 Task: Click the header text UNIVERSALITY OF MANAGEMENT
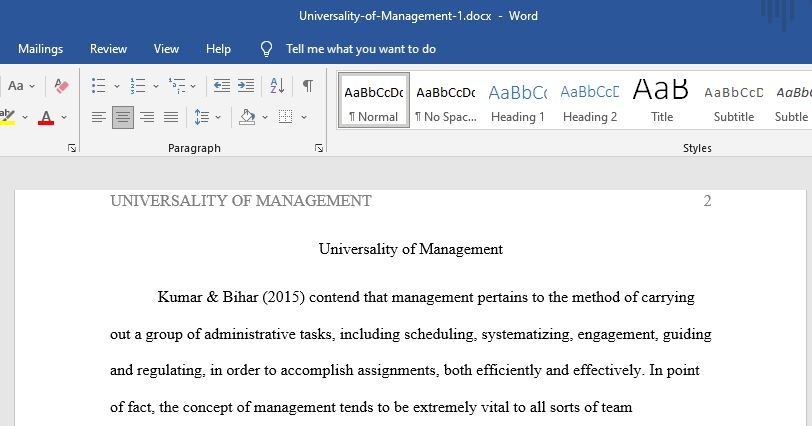point(241,201)
